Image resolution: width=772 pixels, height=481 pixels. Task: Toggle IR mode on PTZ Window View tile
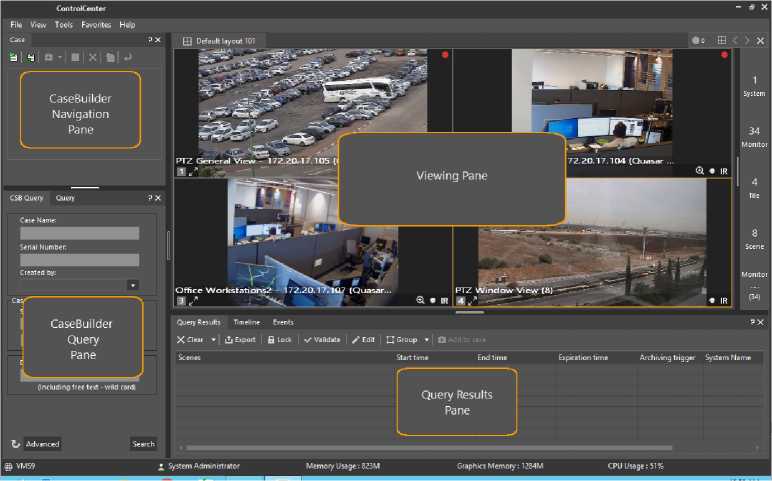(723, 300)
